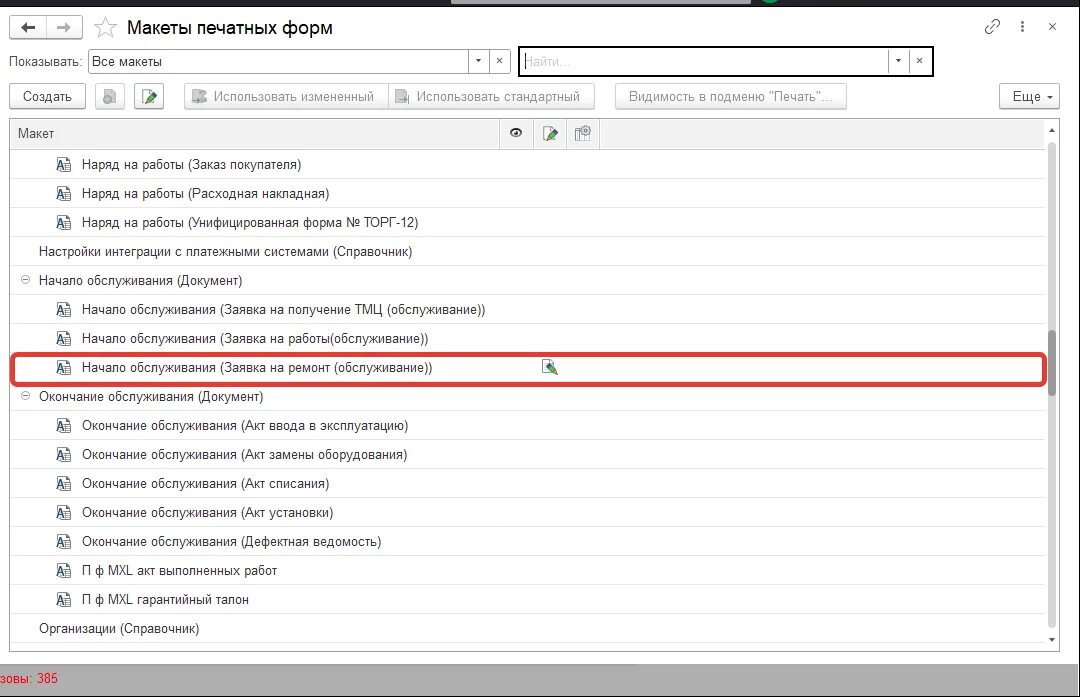Clear the Показывать filter with the x
1080x697 pixels.
pos(499,61)
